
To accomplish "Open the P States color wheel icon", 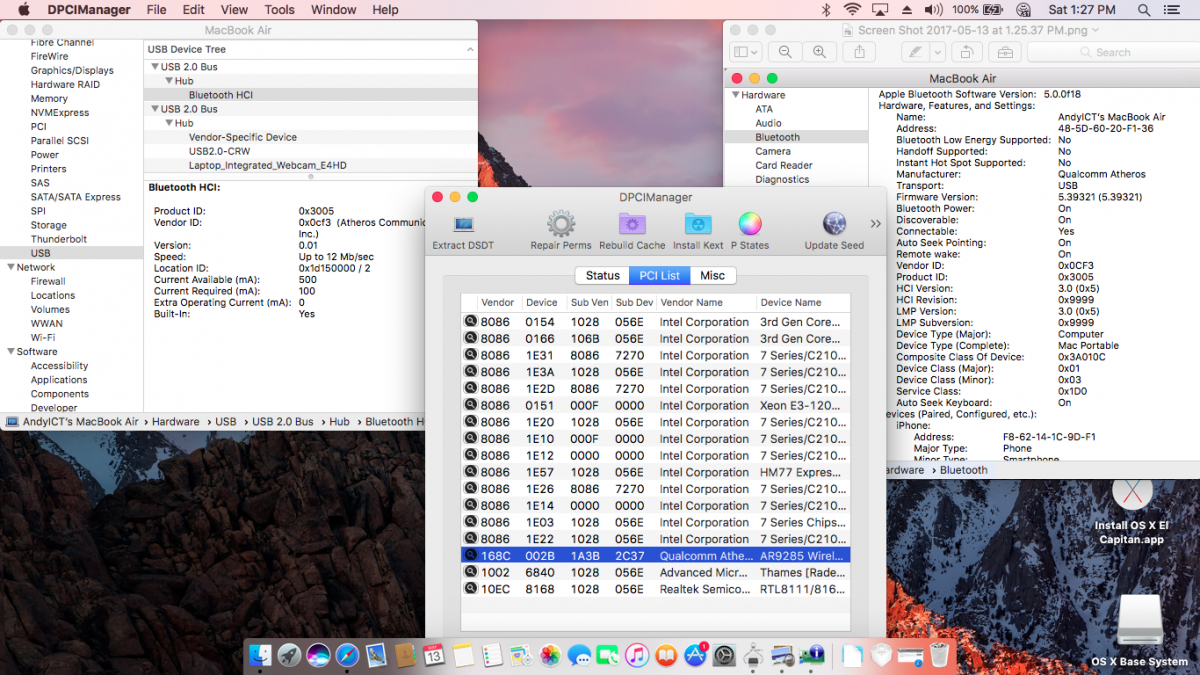I will tap(750, 225).
